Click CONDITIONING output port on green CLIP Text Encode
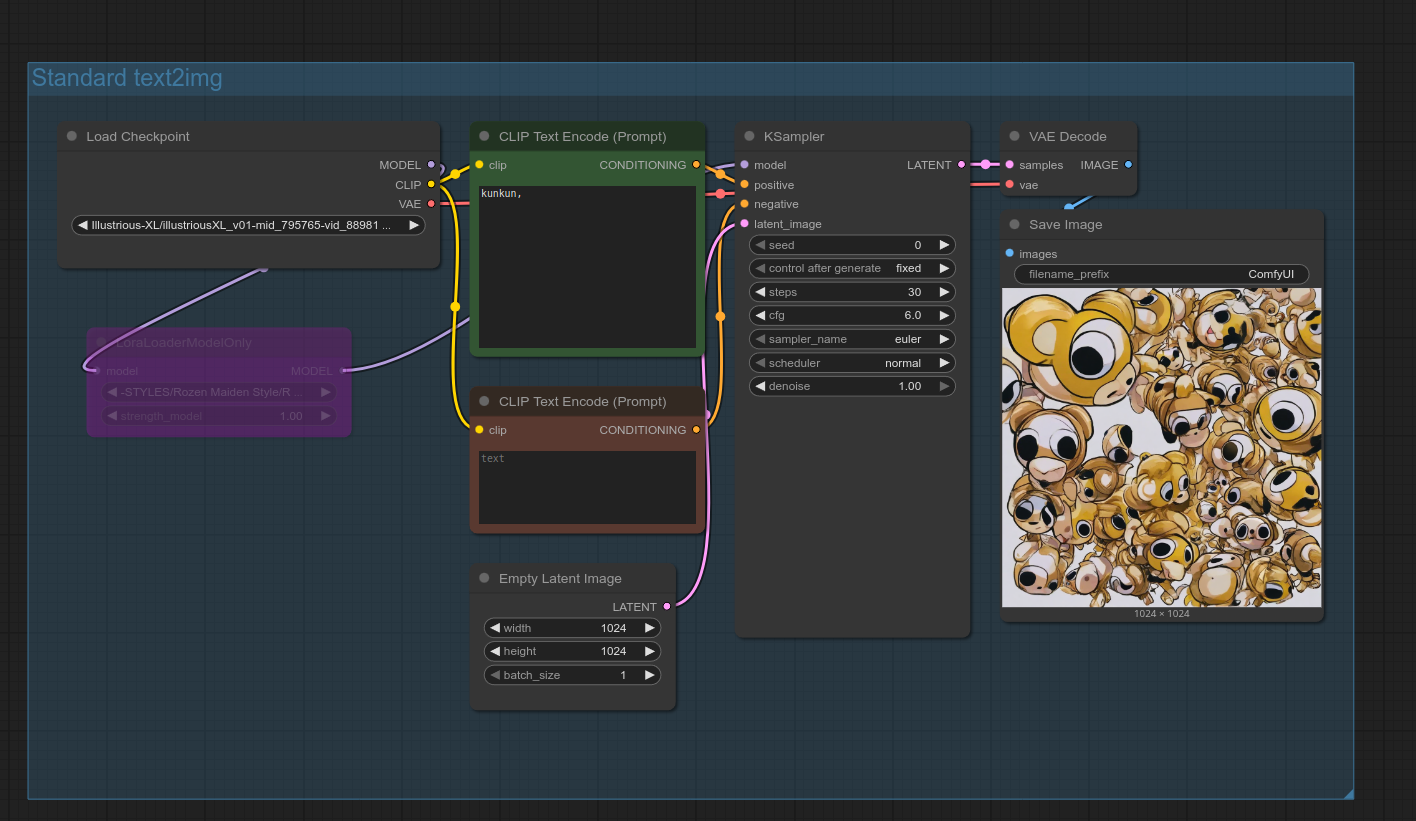This screenshot has width=1416, height=821. point(696,165)
